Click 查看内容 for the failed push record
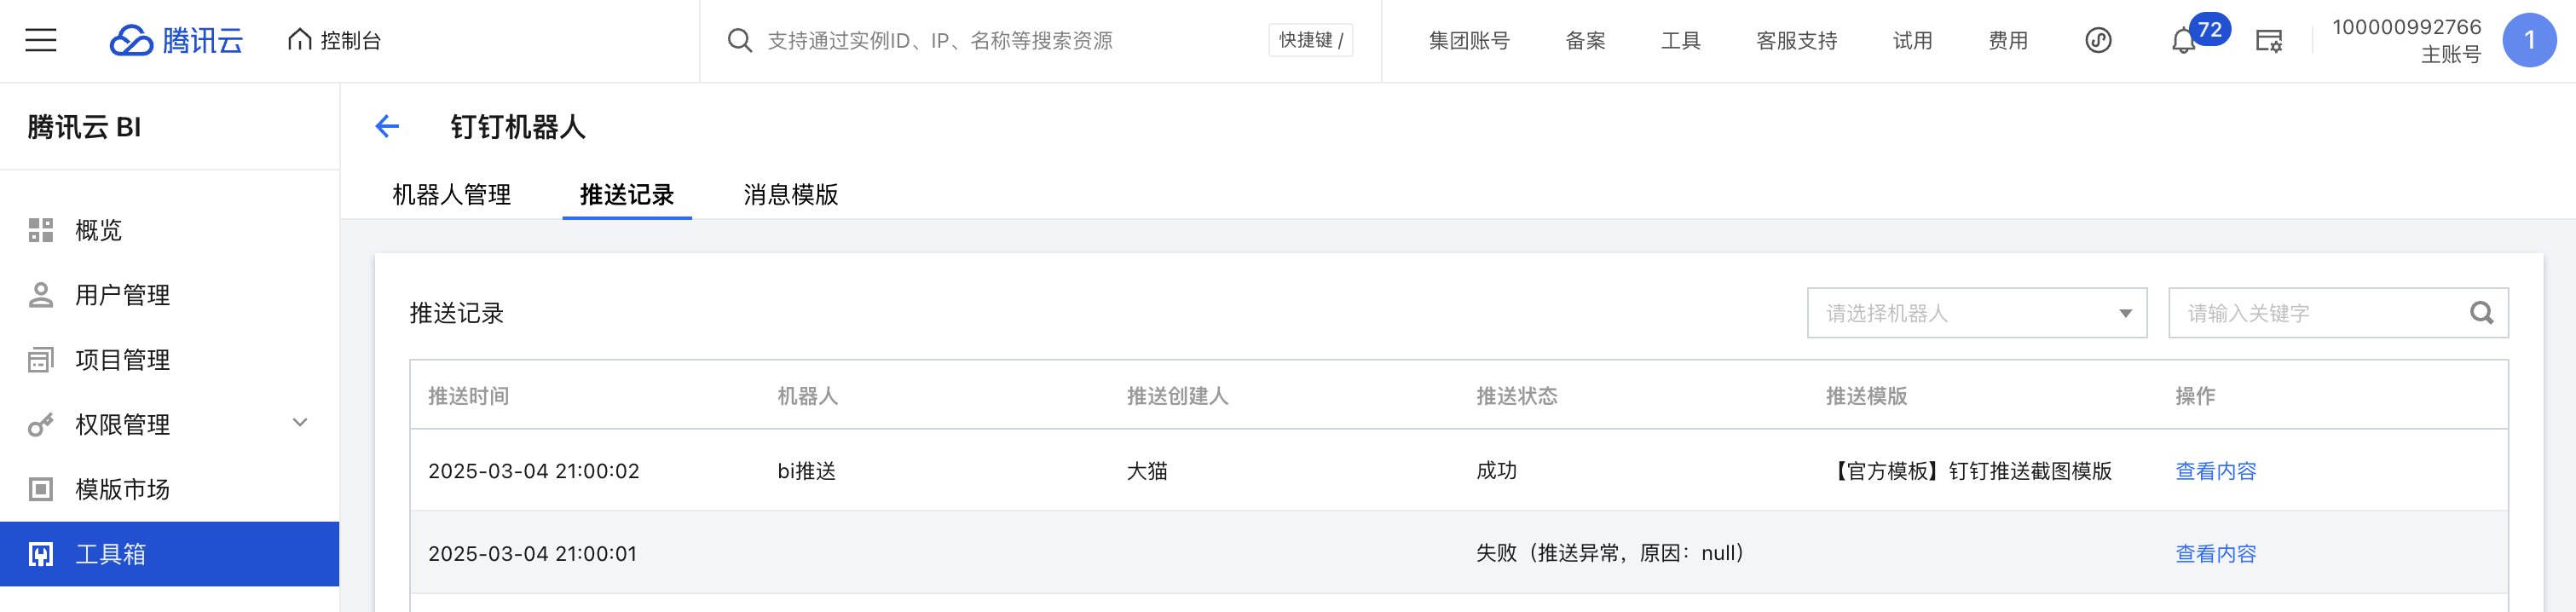This screenshot has width=2576, height=612. [2215, 554]
